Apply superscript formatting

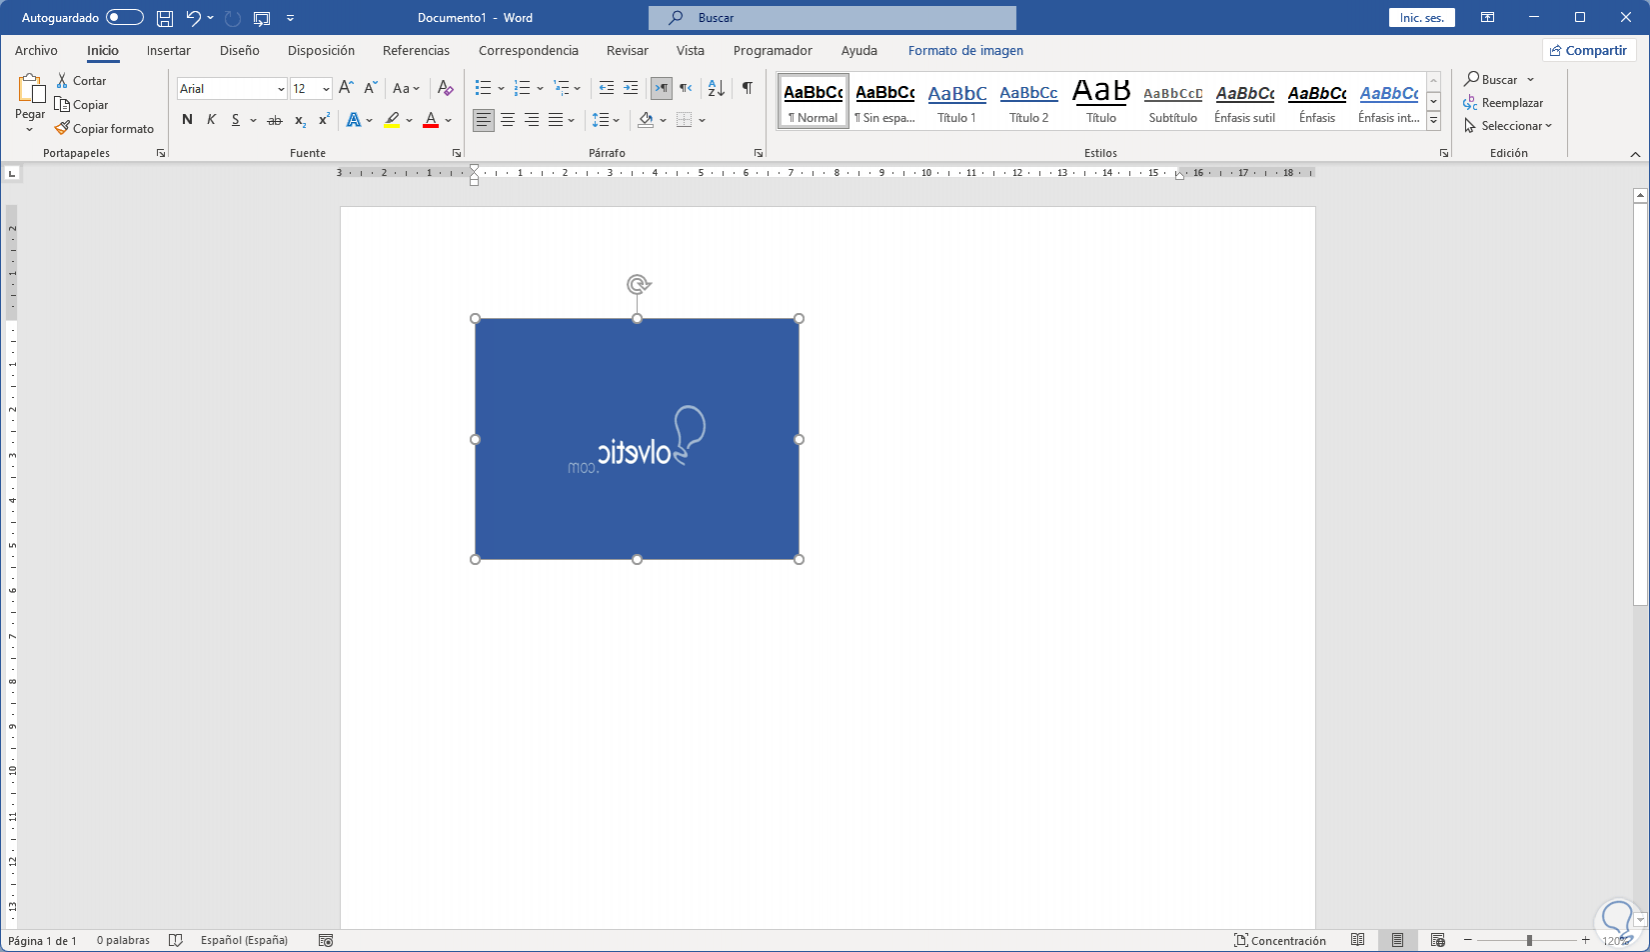(x=324, y=120)
